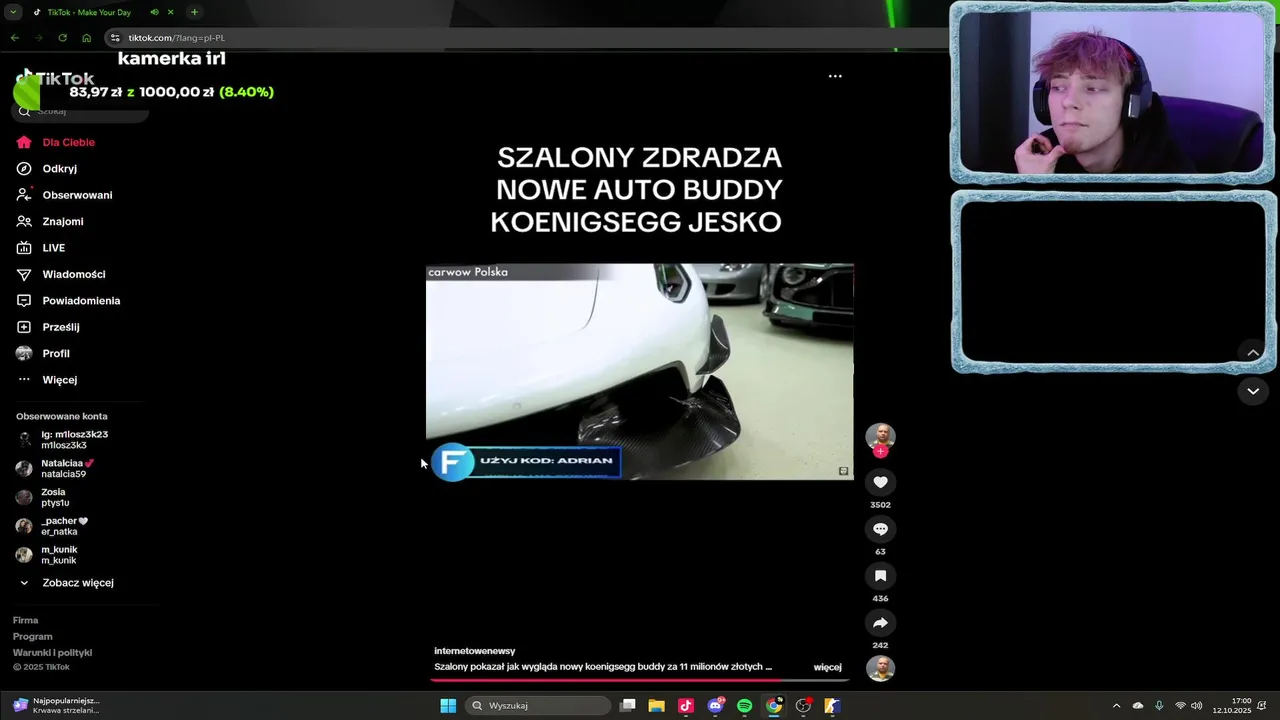
Task: Click the TikTok search field
Action: click(x=80, y=111)
